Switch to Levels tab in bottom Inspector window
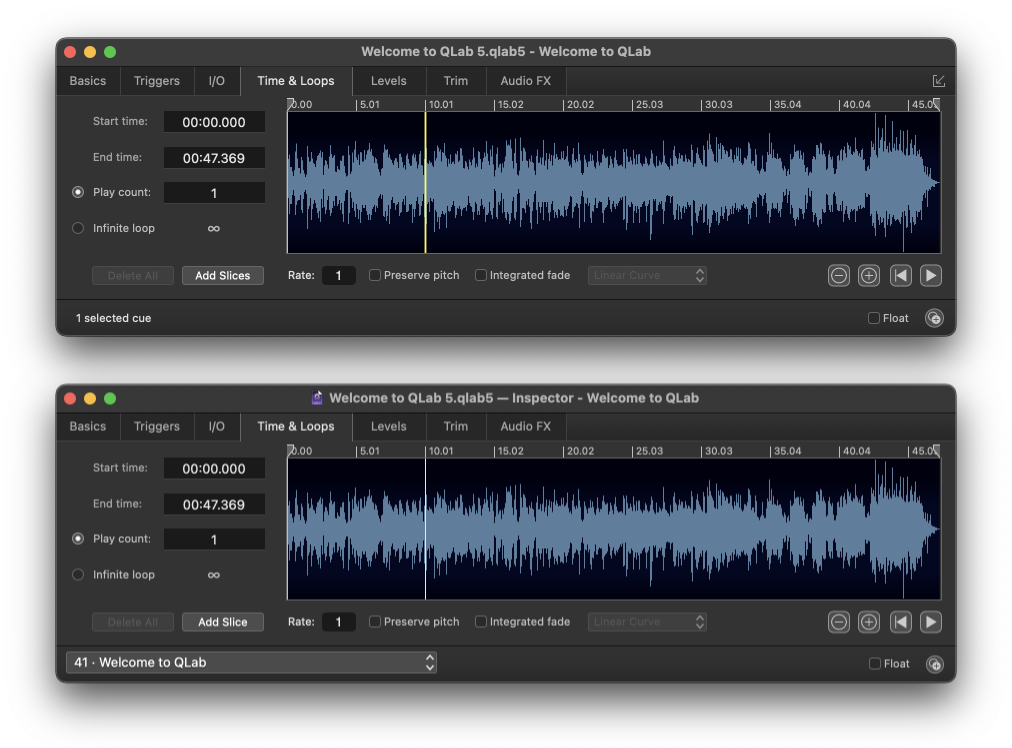Viewport: 1012px width, 748px height. (x=389, y=427)
